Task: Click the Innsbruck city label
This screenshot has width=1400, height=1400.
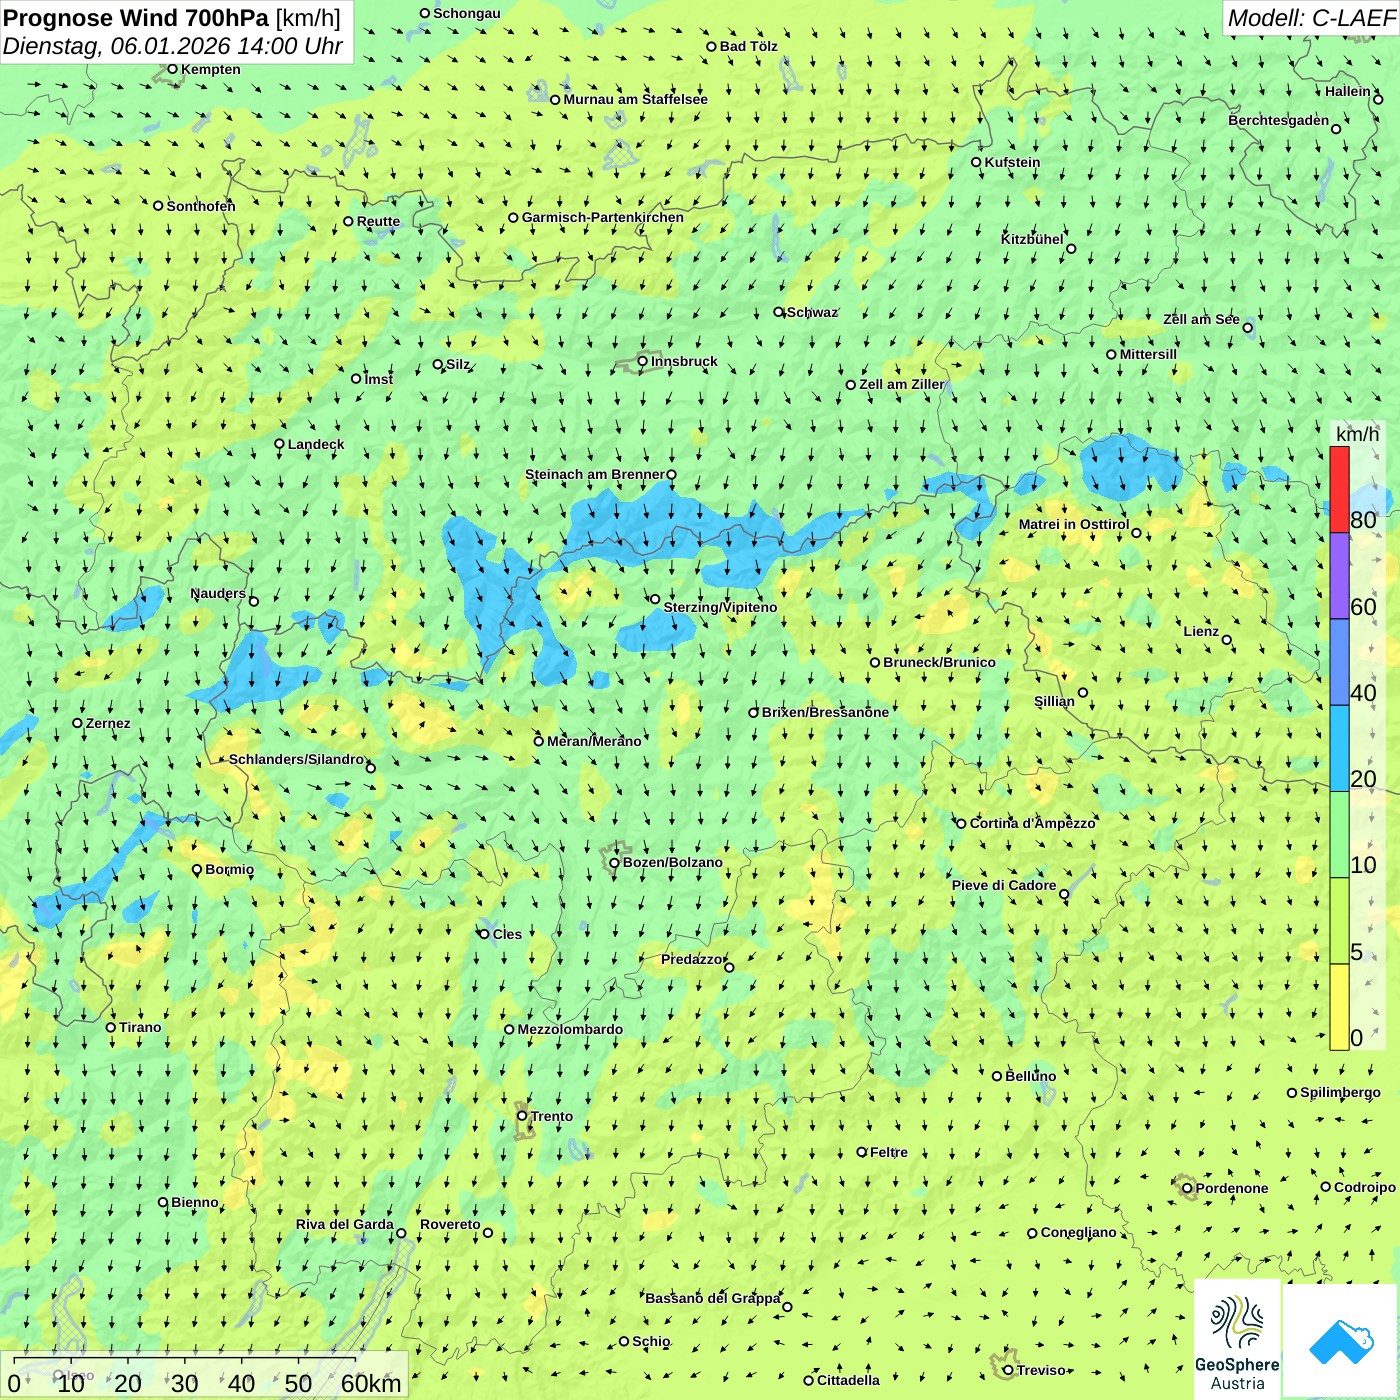Action: click(684, 361)
